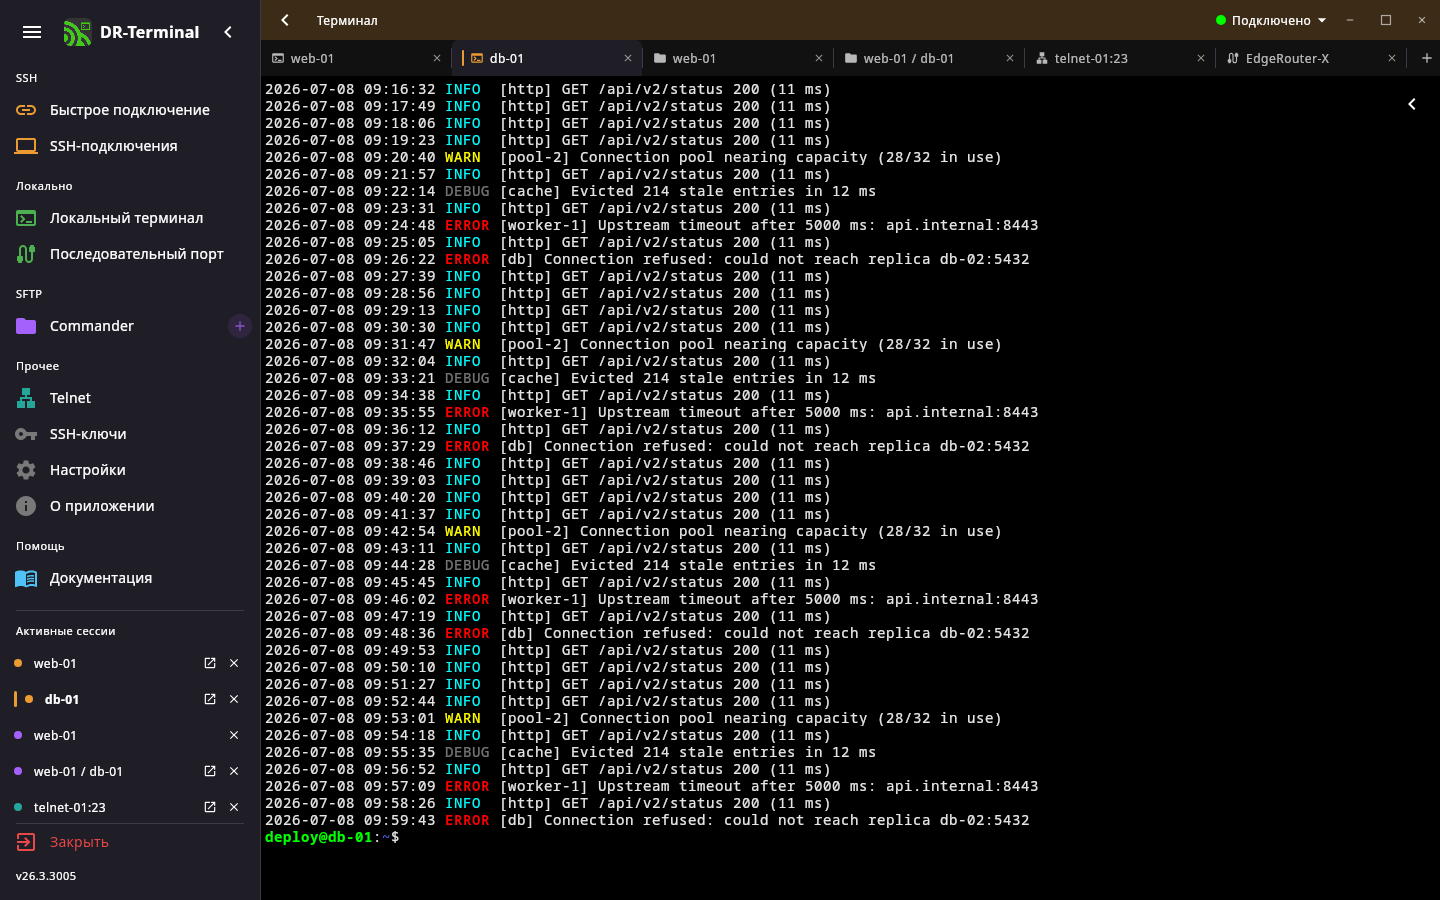The image size is (1440, 900).
Task: Close web-01 folder tab
Action: (x=819, y=58)
